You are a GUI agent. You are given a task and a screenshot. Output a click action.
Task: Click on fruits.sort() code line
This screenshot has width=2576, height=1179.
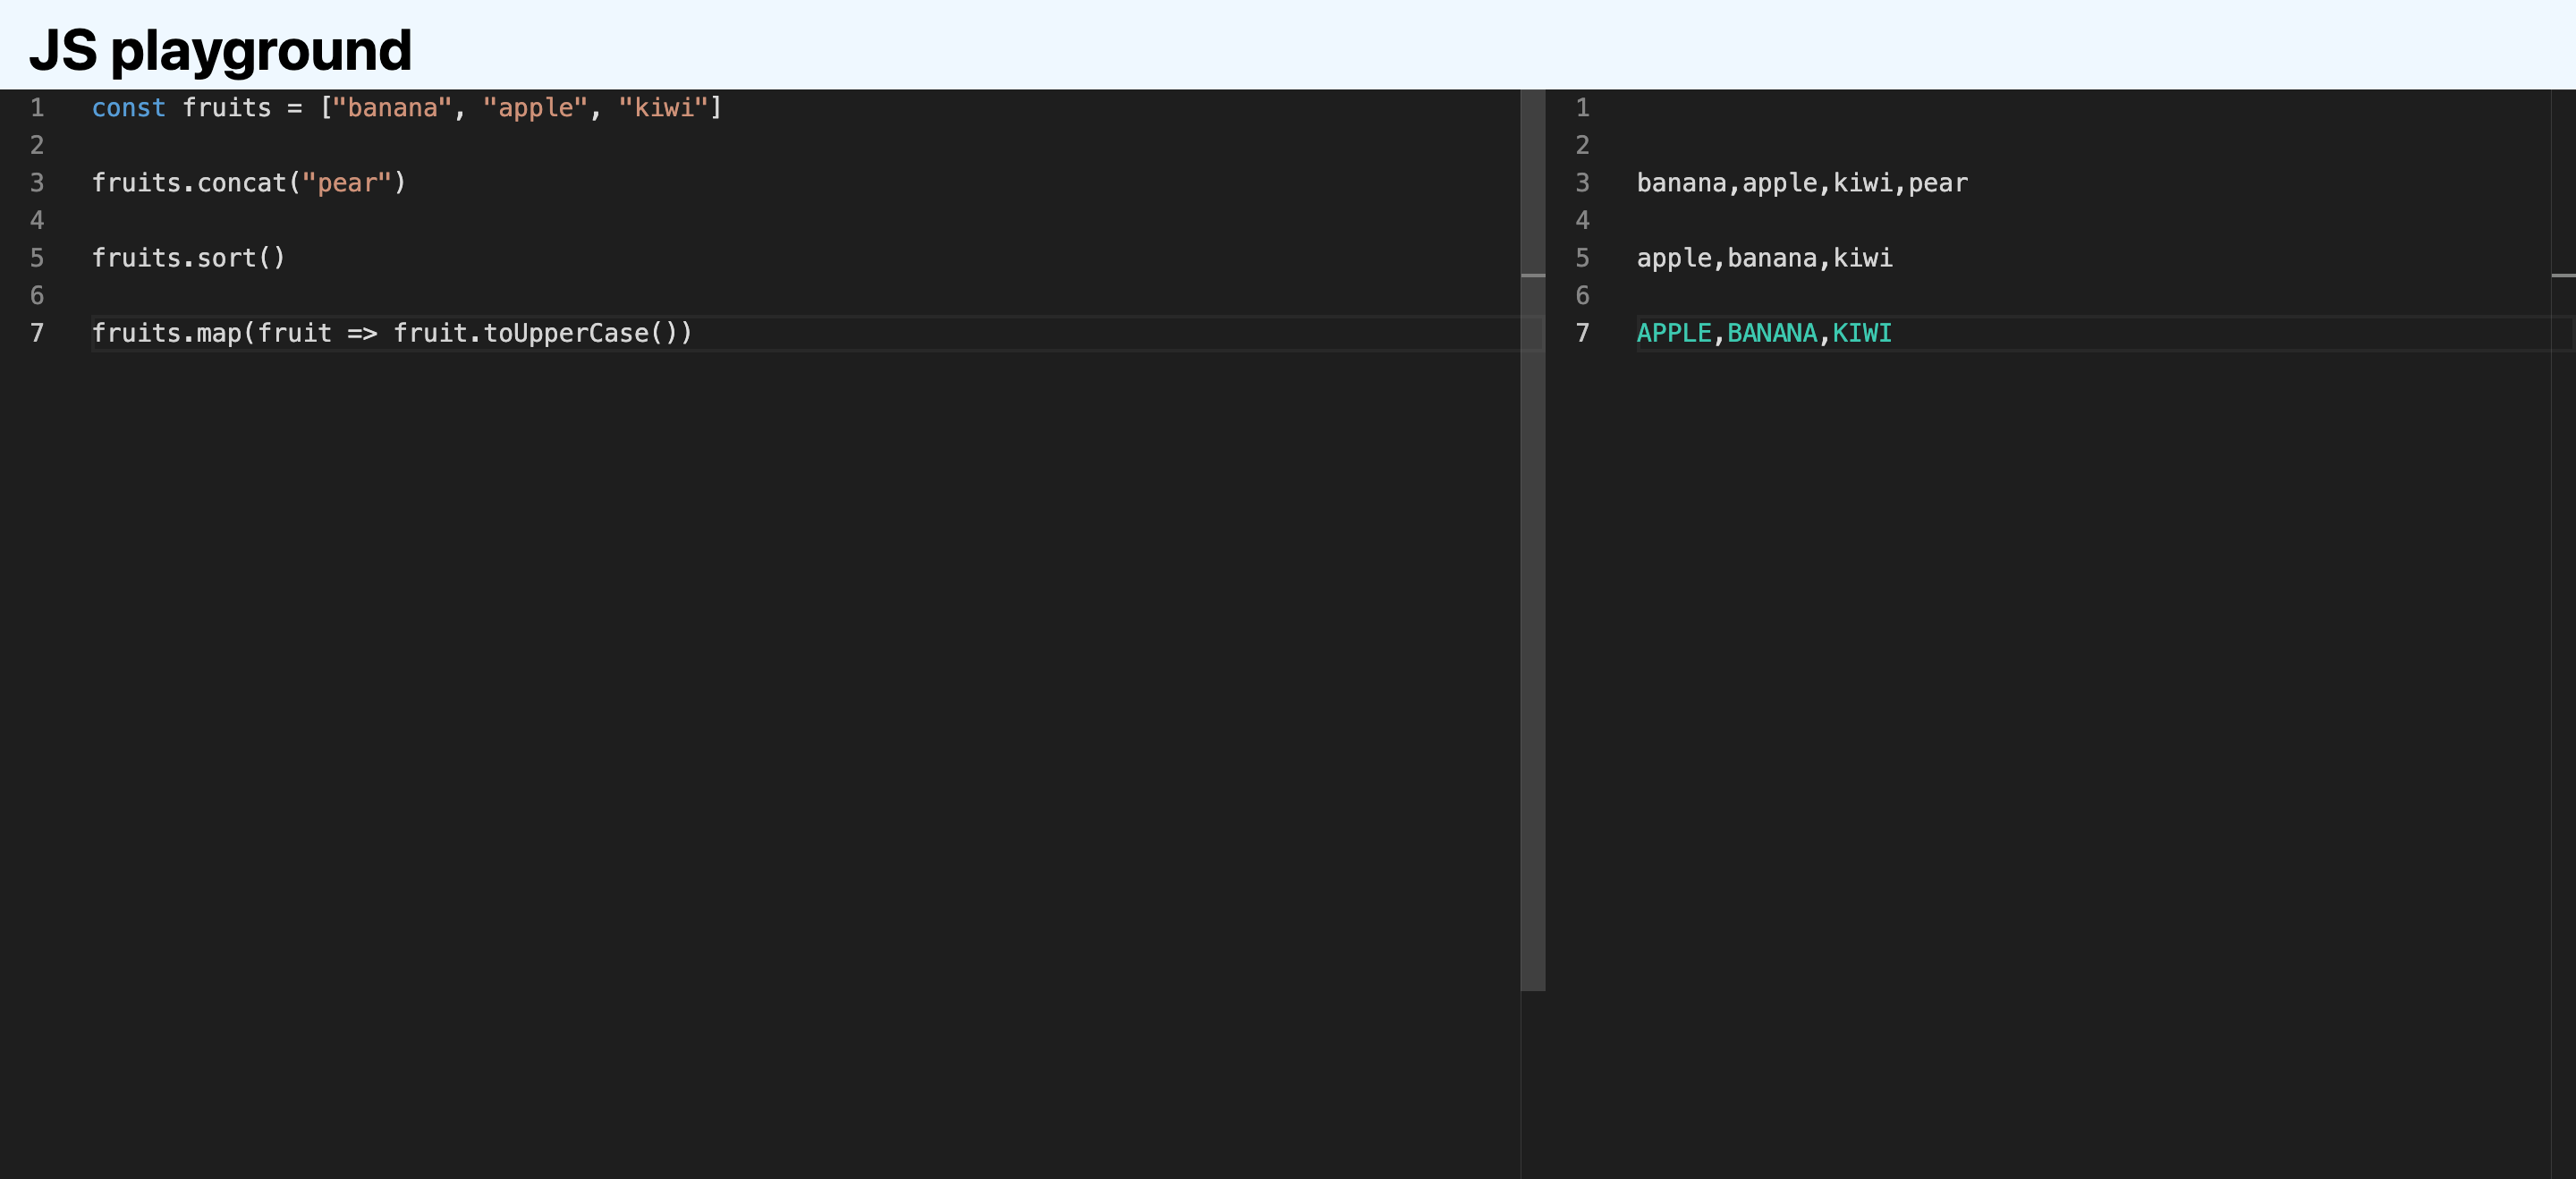[x=188, y=258]
